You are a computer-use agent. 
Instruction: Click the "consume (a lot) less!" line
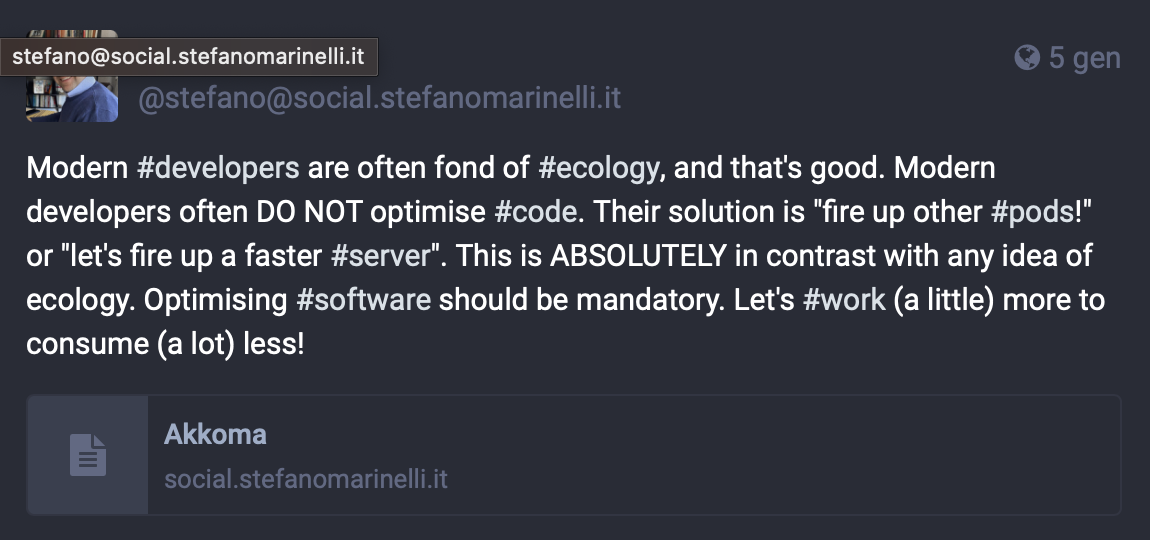click(165, 344)
